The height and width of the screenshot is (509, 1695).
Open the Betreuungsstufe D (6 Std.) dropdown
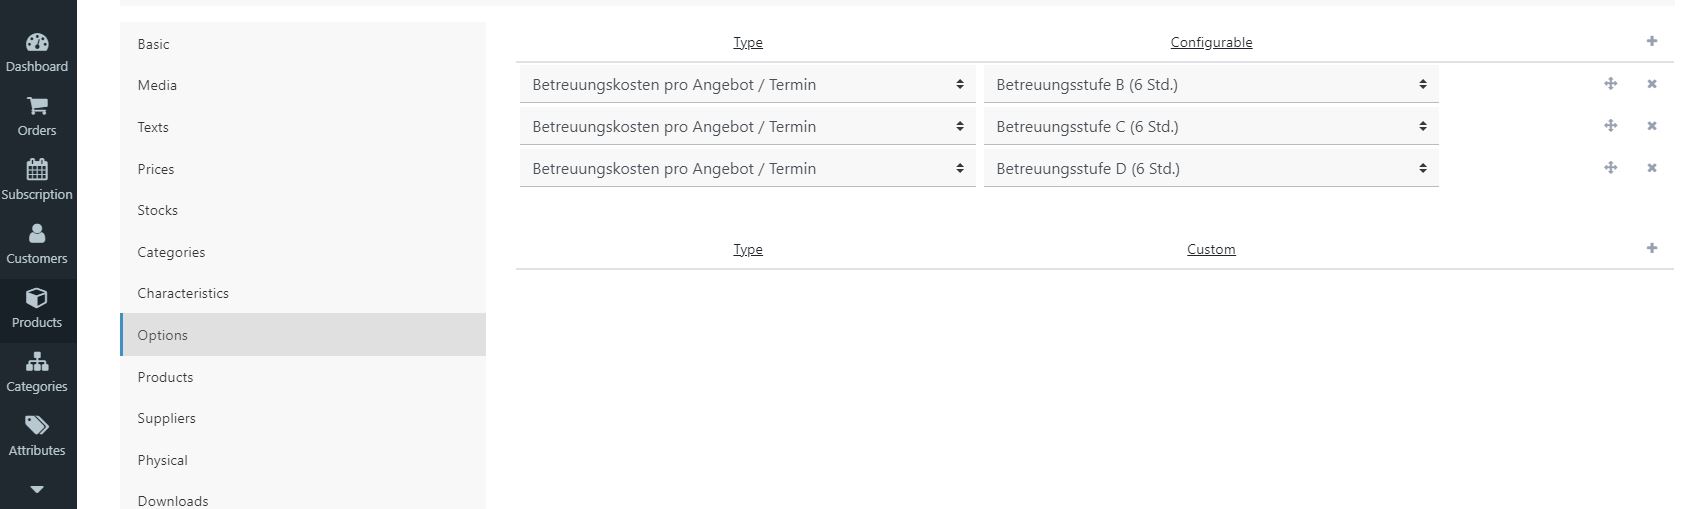tap(1211, 168)
